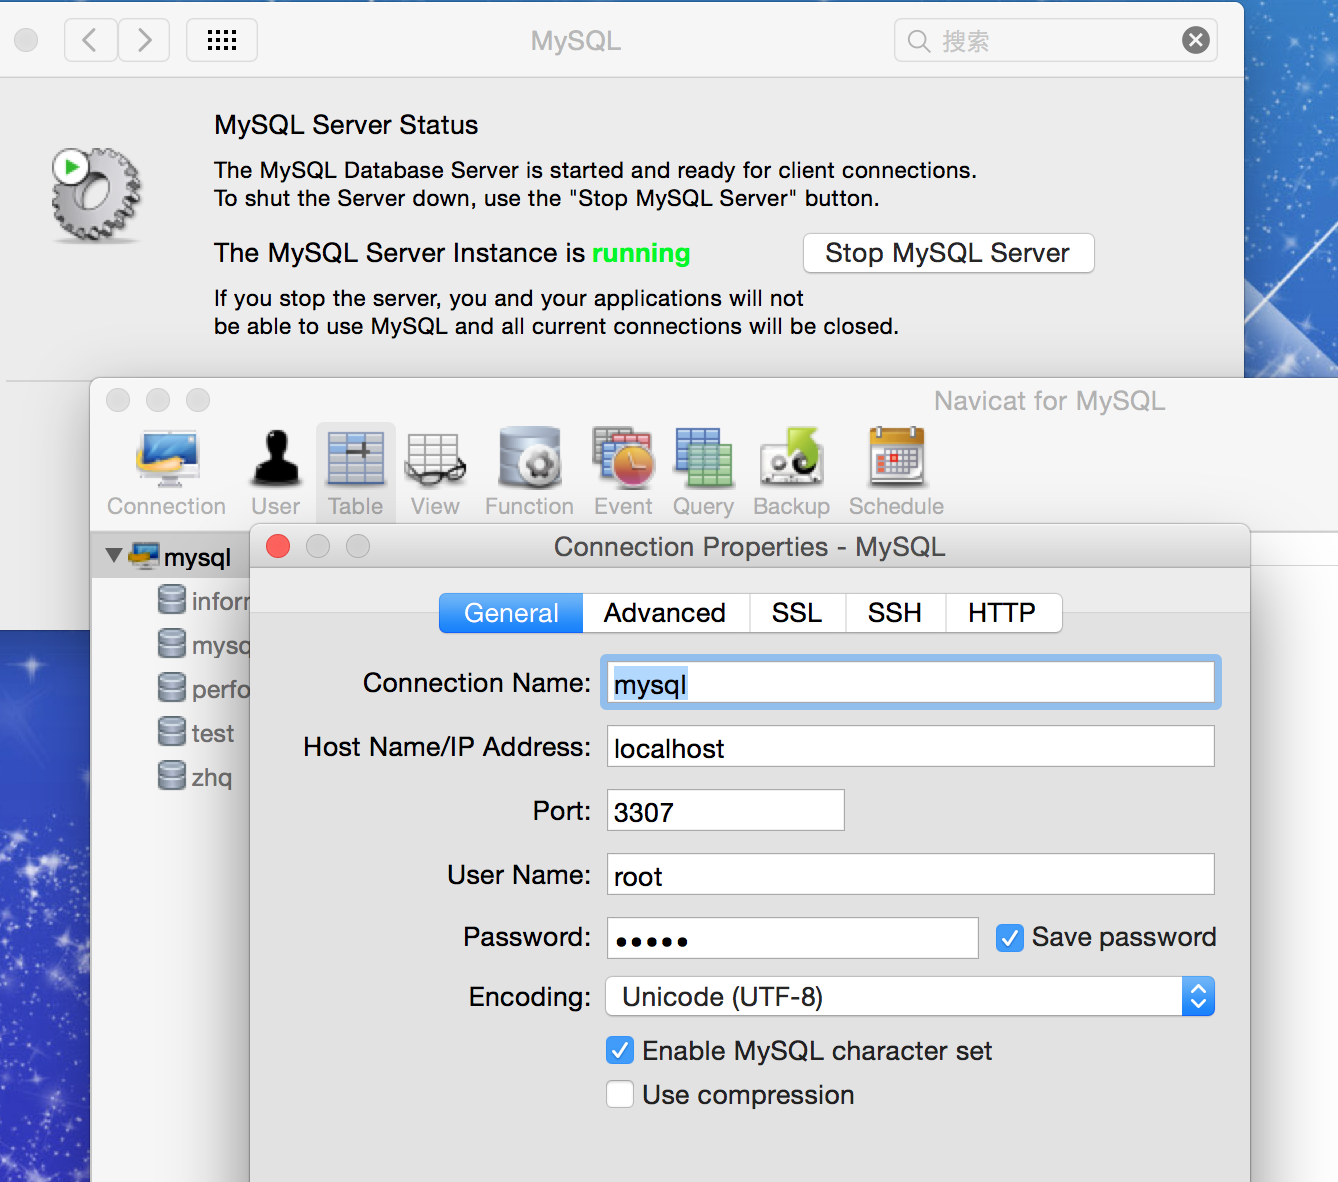Click the mysql connection icon in sidebar
This screenshot has width=1338, height=1182.
(x=144, y=556)
